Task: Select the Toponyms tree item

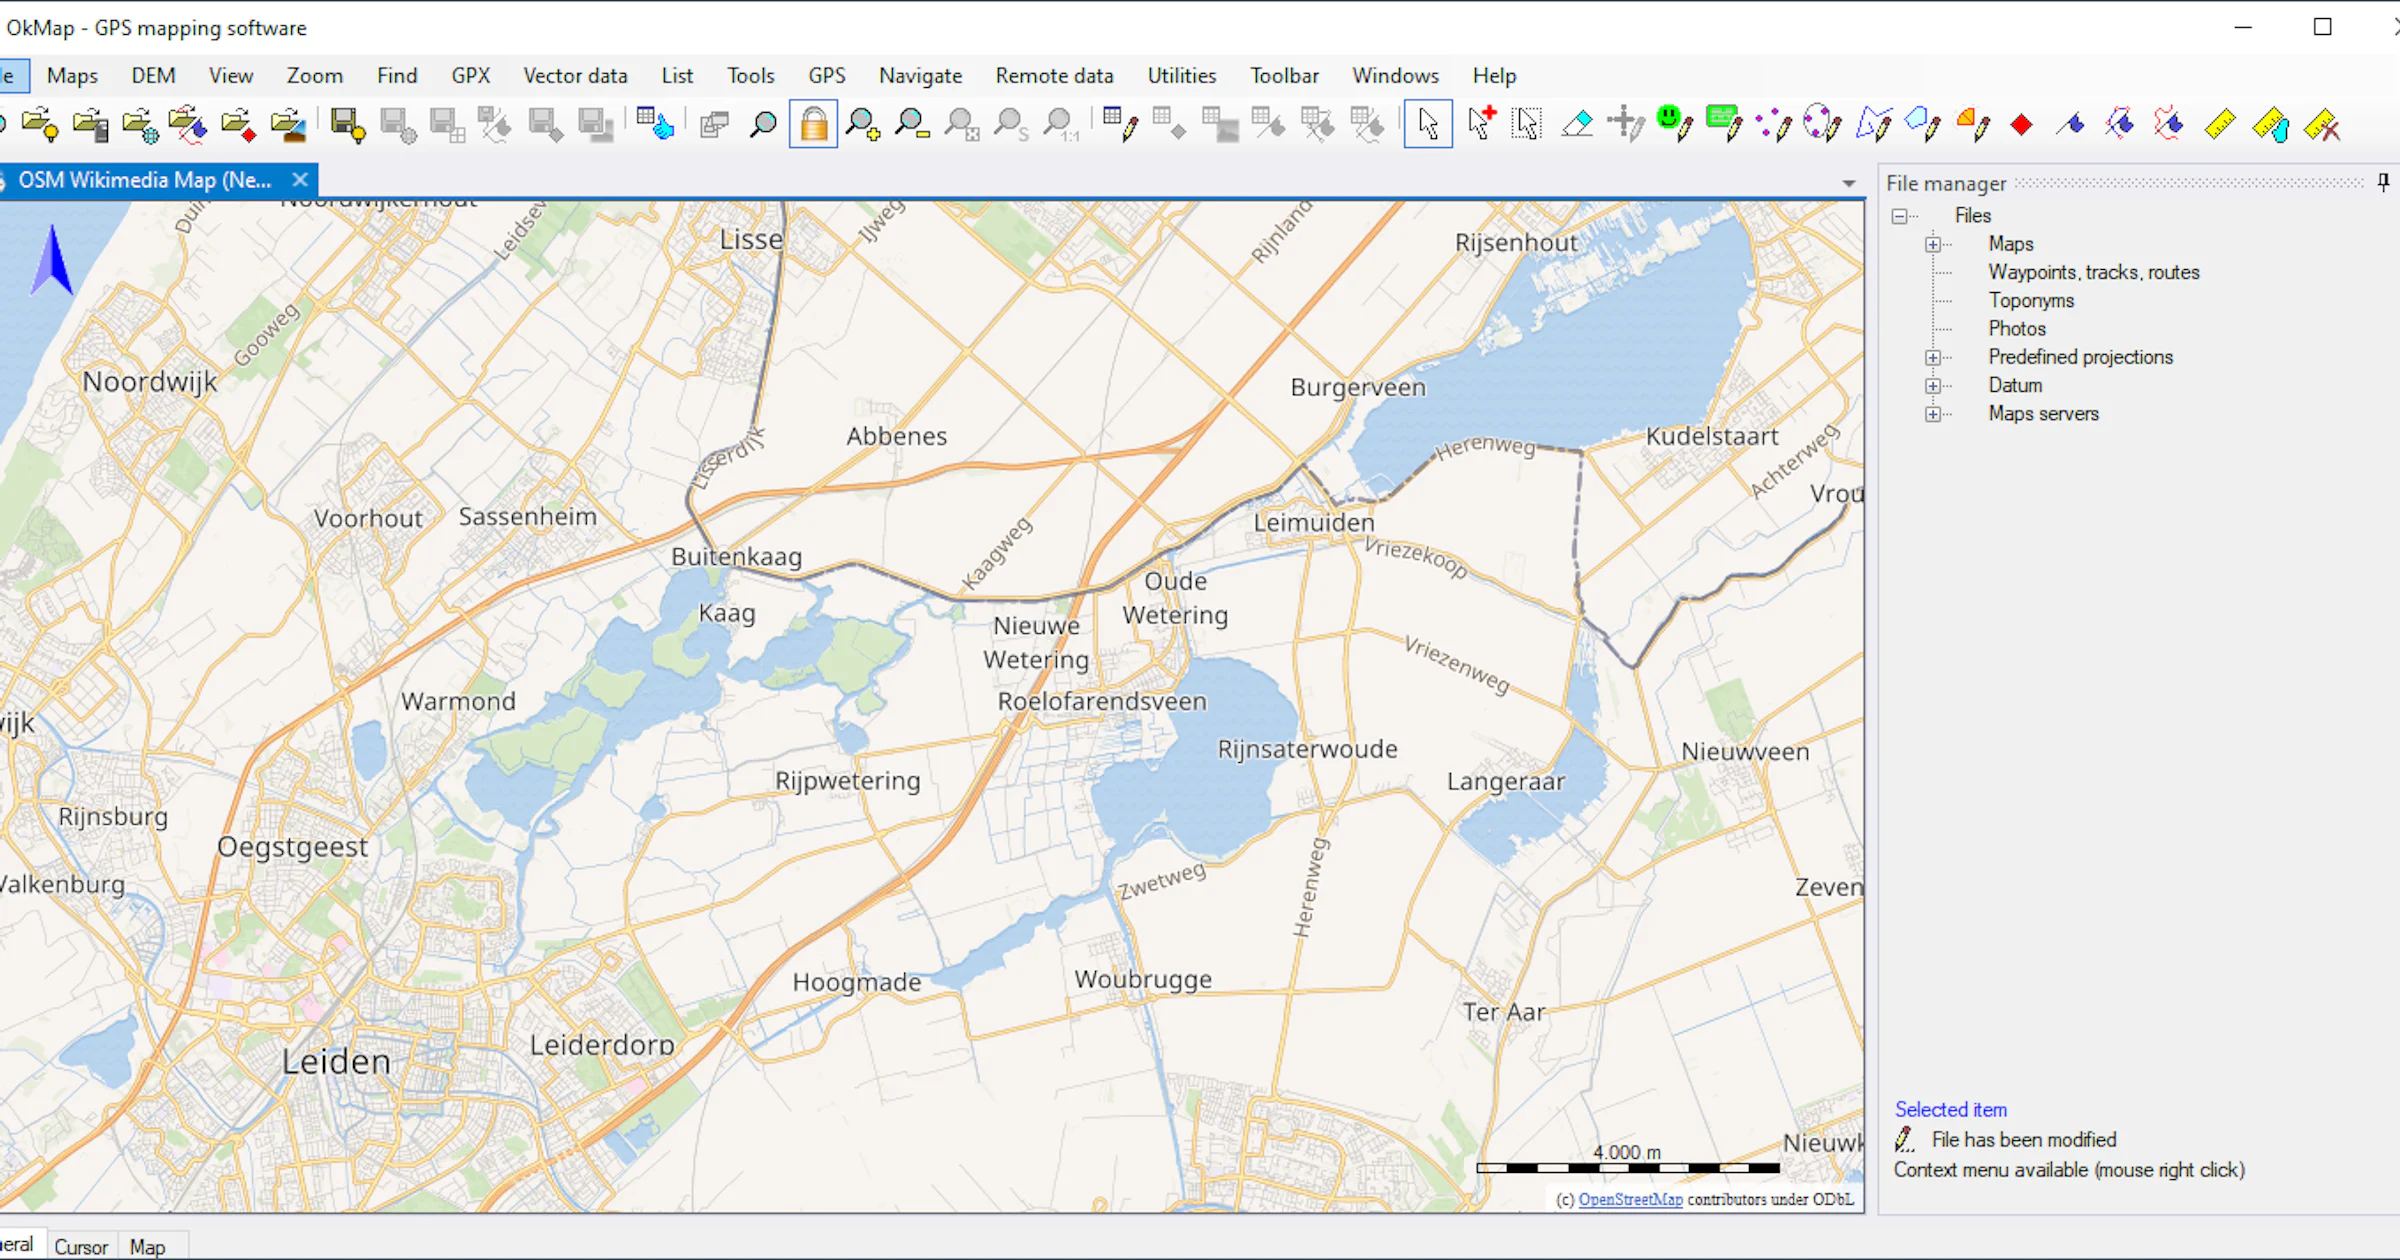Action: (x=2031, y=300)
